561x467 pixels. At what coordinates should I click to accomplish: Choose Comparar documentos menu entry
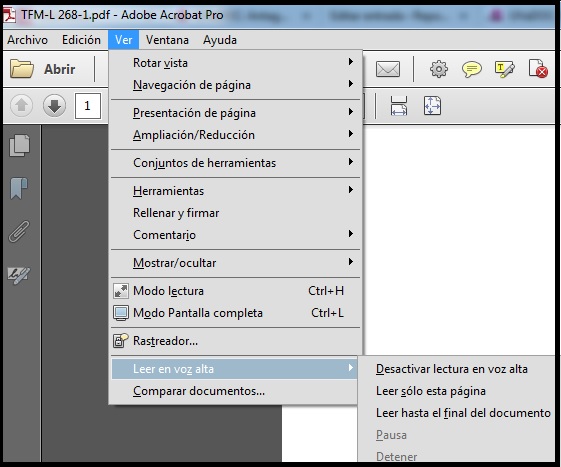point(234,391)
